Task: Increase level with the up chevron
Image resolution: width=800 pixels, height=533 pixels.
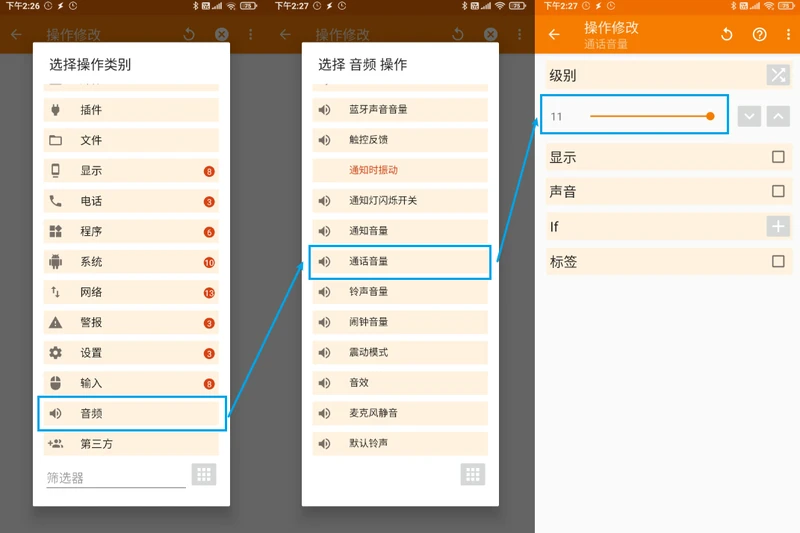Action: click(x=778, y=116)
